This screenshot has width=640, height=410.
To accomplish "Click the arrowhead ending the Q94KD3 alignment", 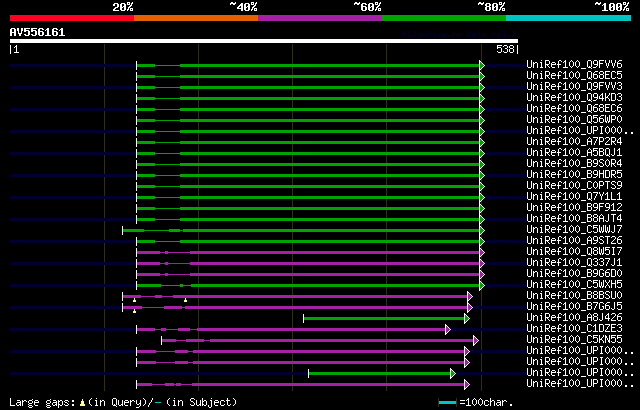I will [x=482, y=98].
